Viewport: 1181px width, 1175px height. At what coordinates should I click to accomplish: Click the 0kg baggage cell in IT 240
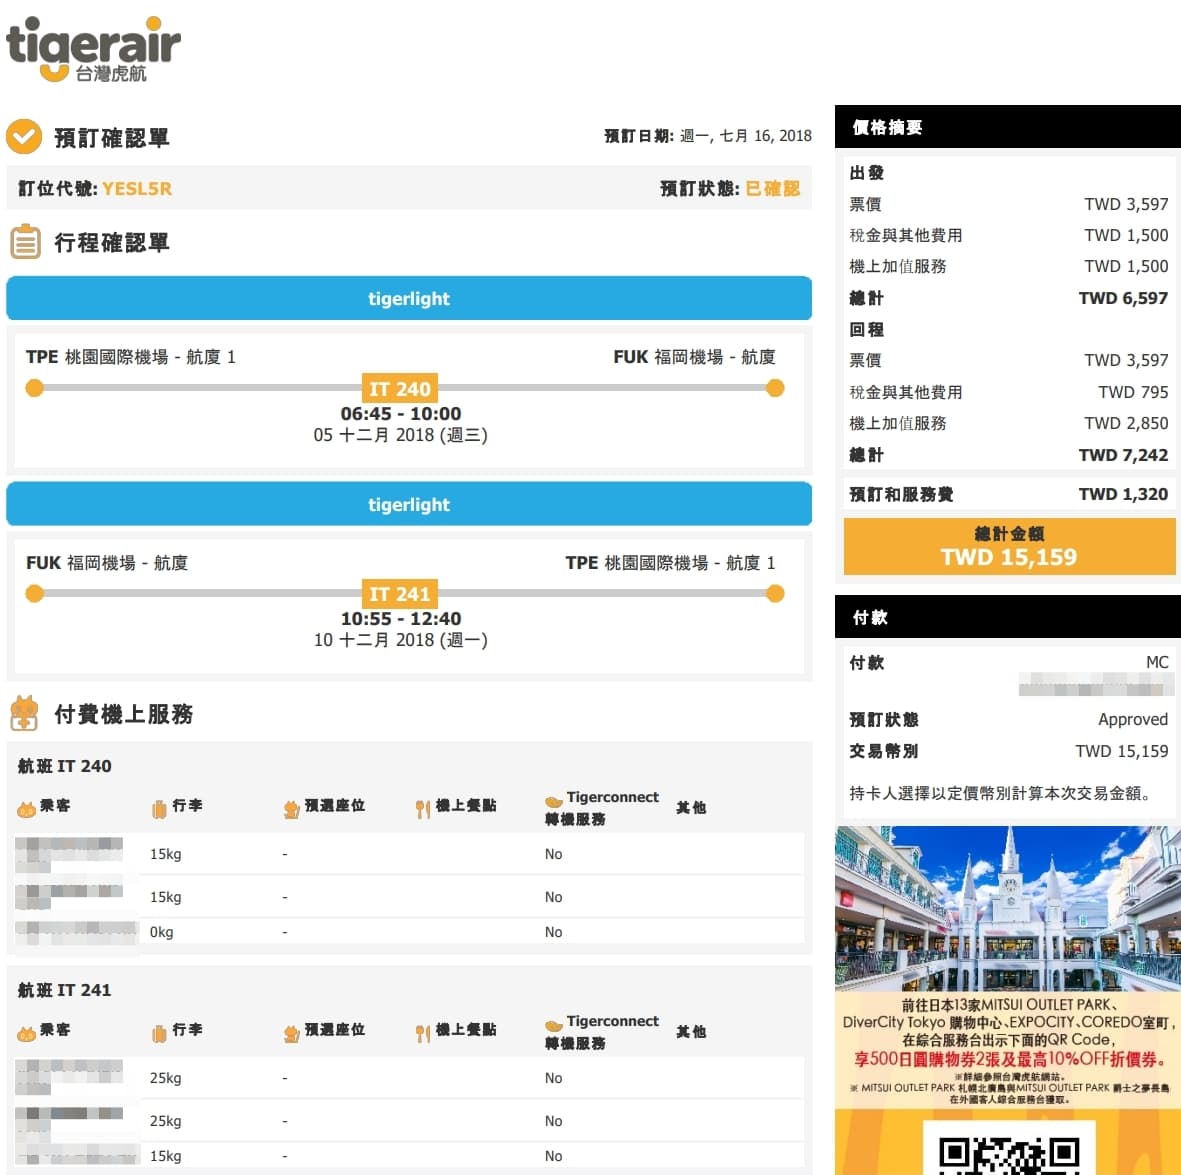pyautogui.click(x=161, y=932)
